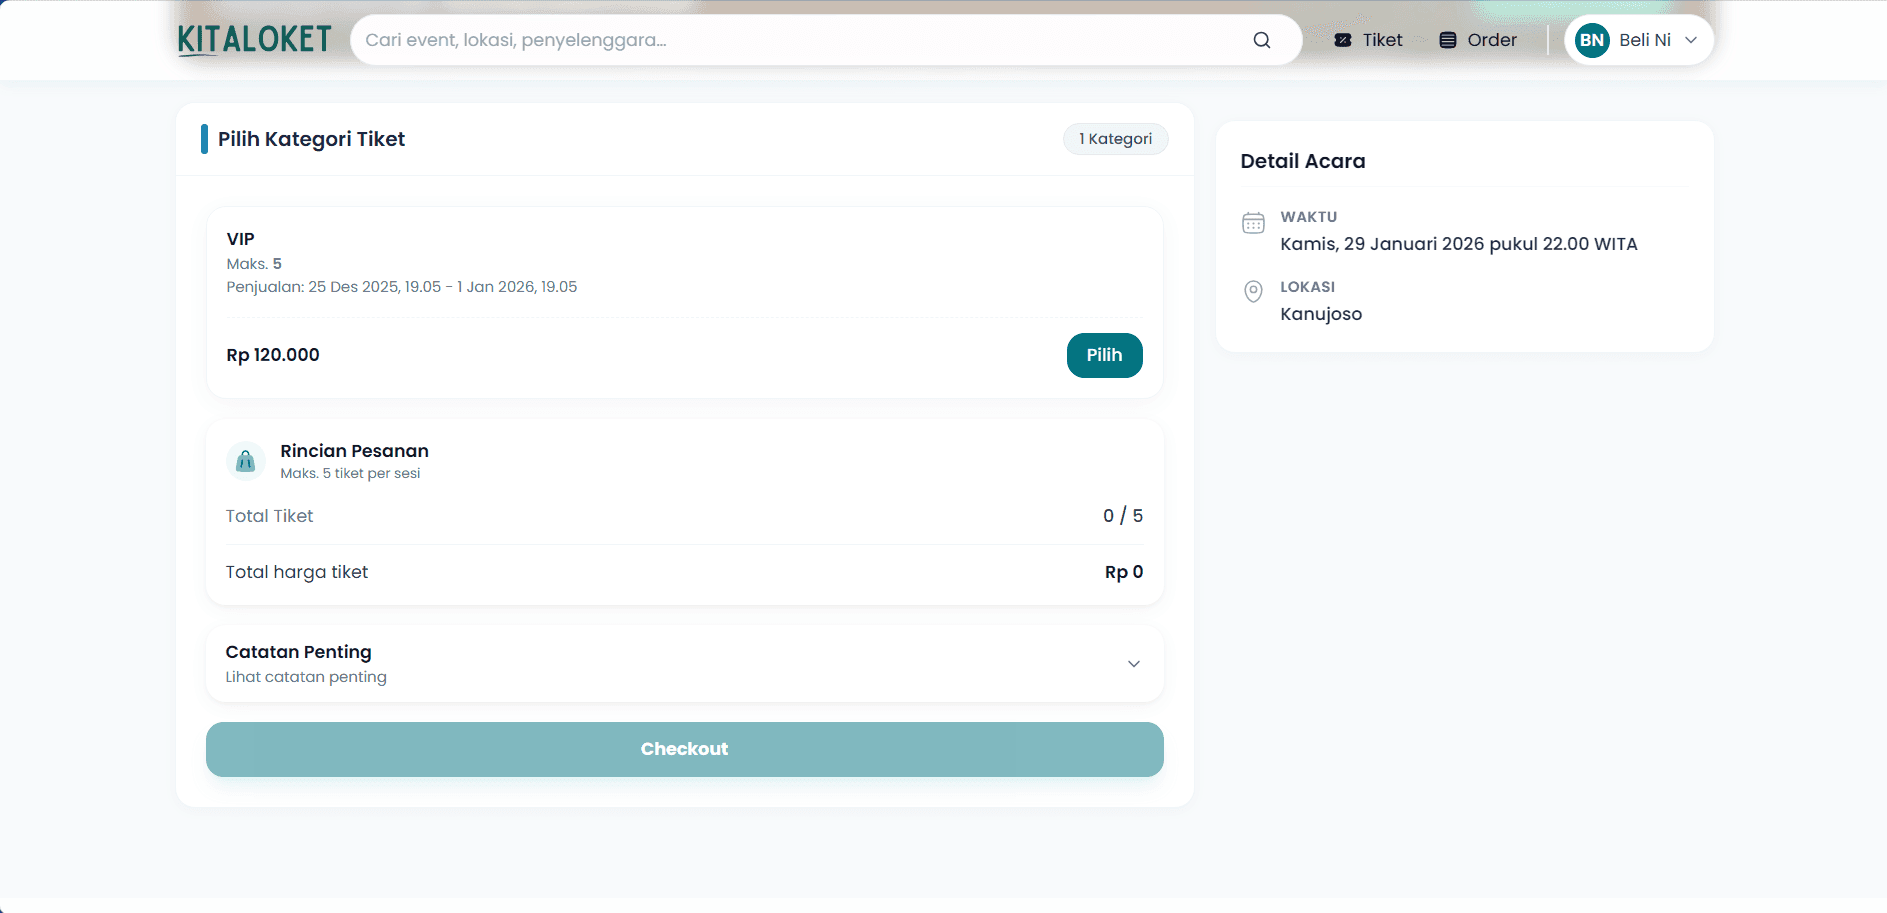Click the 'Pilih Kategori Tiket' heading
This screenshot has width=1887, height=913.
(312, 139)
